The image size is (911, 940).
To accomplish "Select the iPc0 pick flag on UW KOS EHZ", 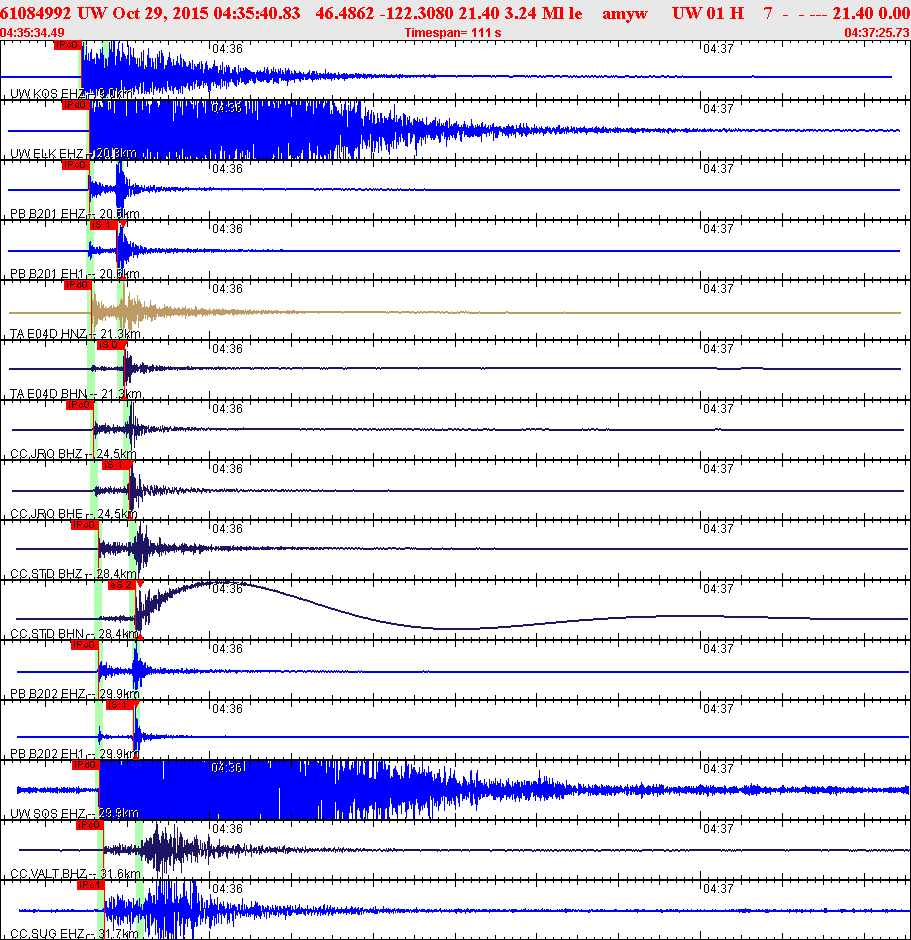I will tap(67, 45).
